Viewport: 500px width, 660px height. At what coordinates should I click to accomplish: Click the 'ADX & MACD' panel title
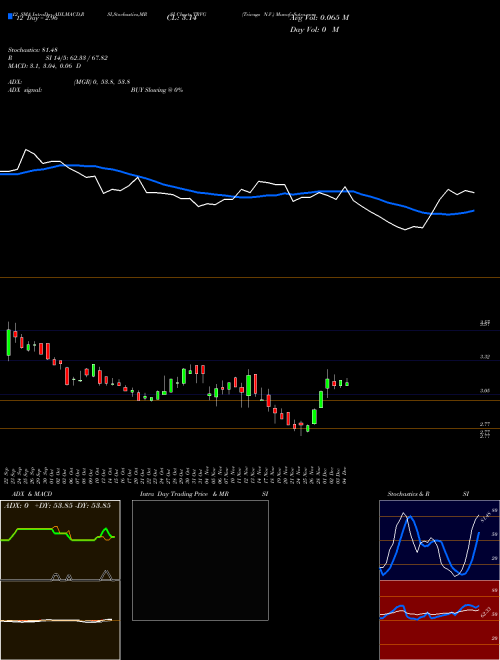(x=32, y=494)
